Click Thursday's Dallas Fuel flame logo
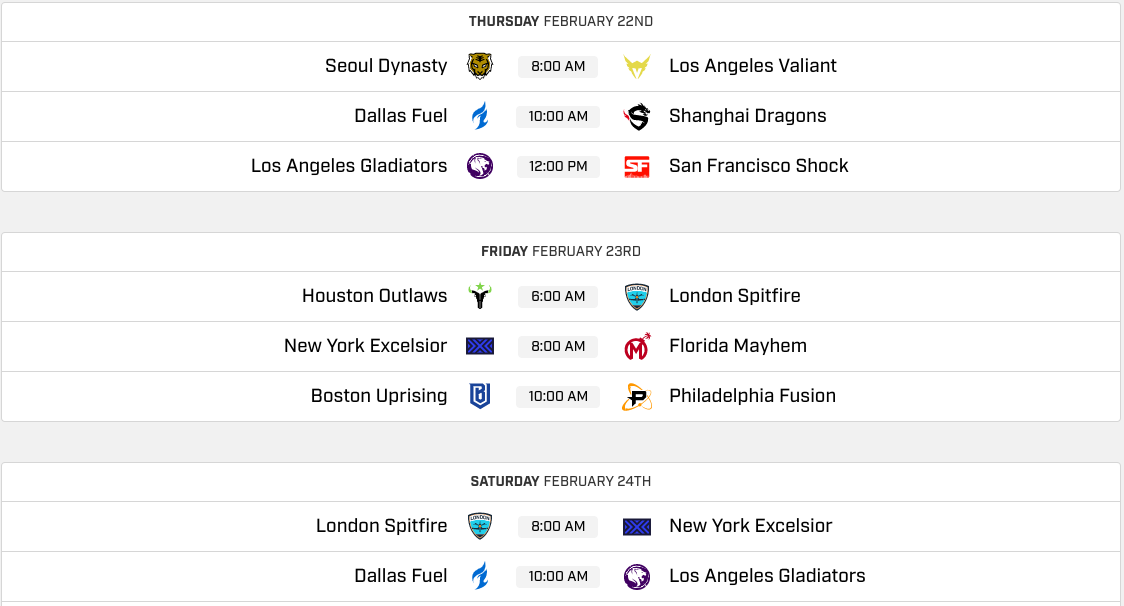Image resolution: width=1124 pixels, height=606 pixels. tap(480, 116)
